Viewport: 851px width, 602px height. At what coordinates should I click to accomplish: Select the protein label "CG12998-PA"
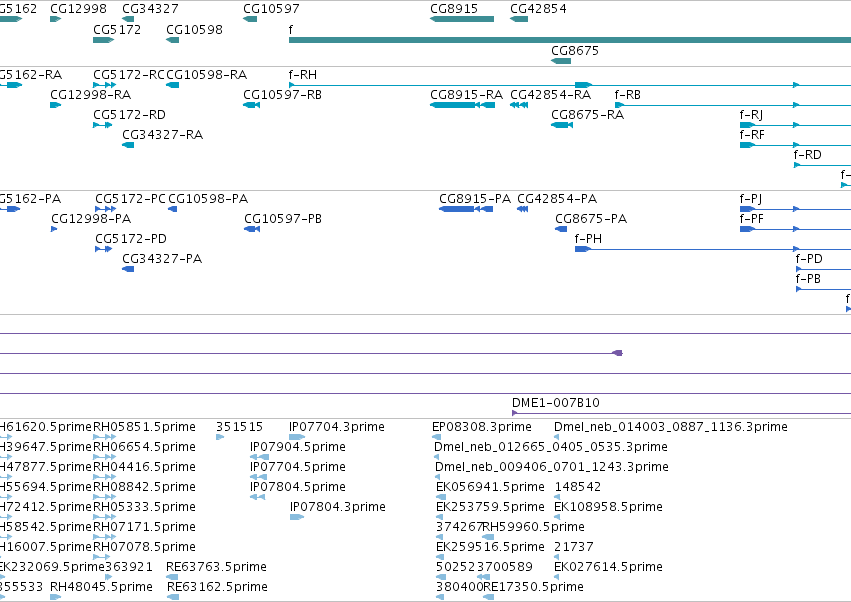pos(91,219)
